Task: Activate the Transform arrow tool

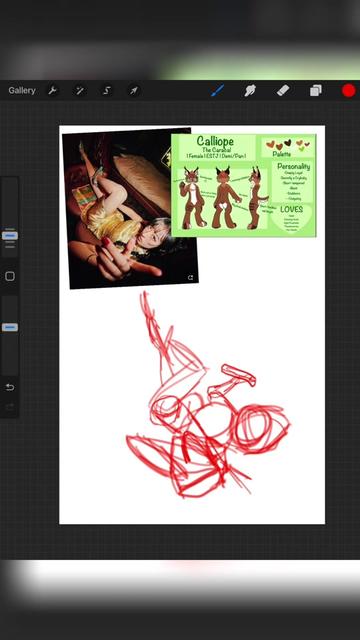Action: pyautogui.click(x=134, y=91)
